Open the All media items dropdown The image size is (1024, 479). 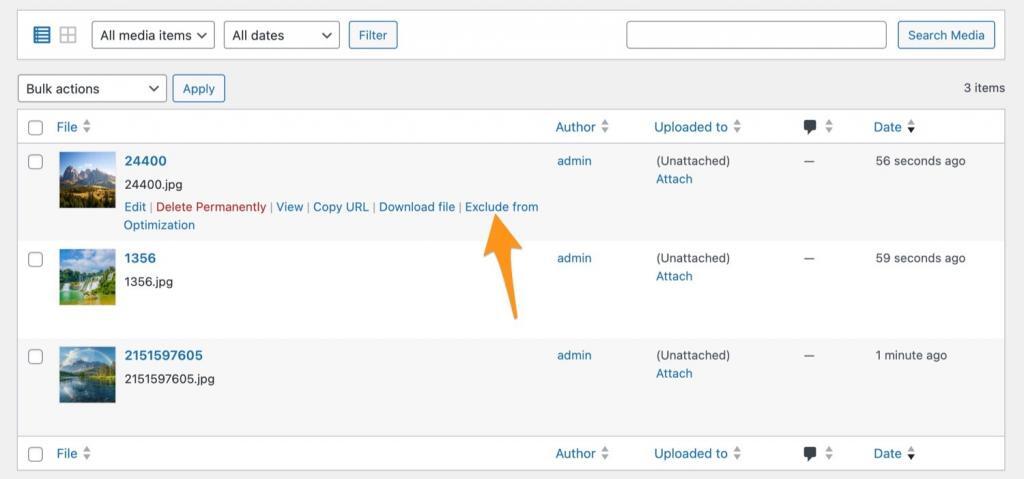[154, 35]
